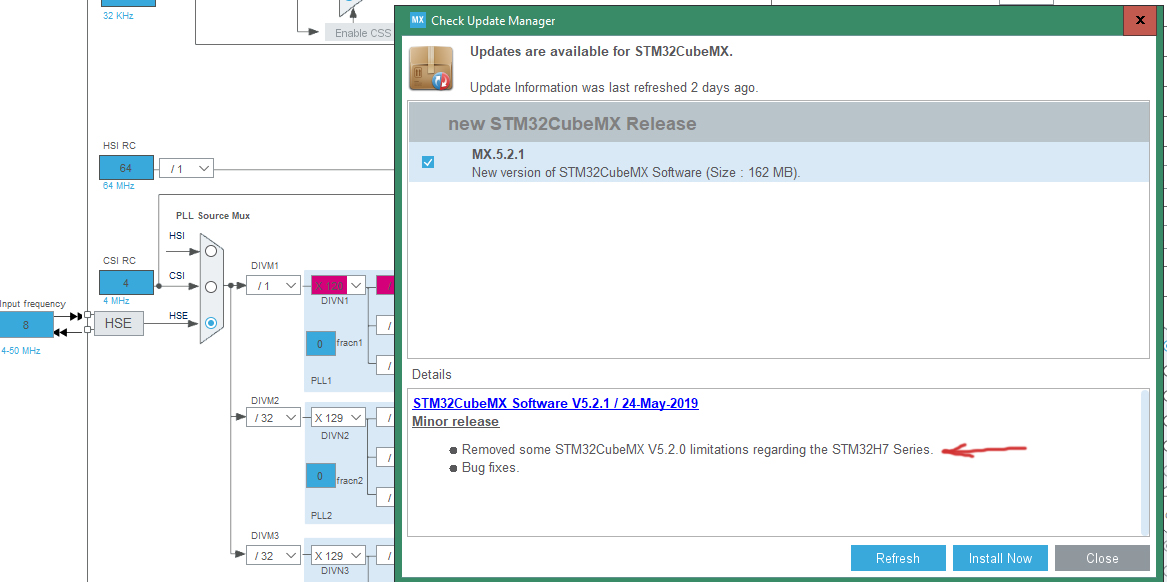Open the HSI RC /1 divider dropdown
Screen dimensions: 1167x582
click(x=186, y=168)
